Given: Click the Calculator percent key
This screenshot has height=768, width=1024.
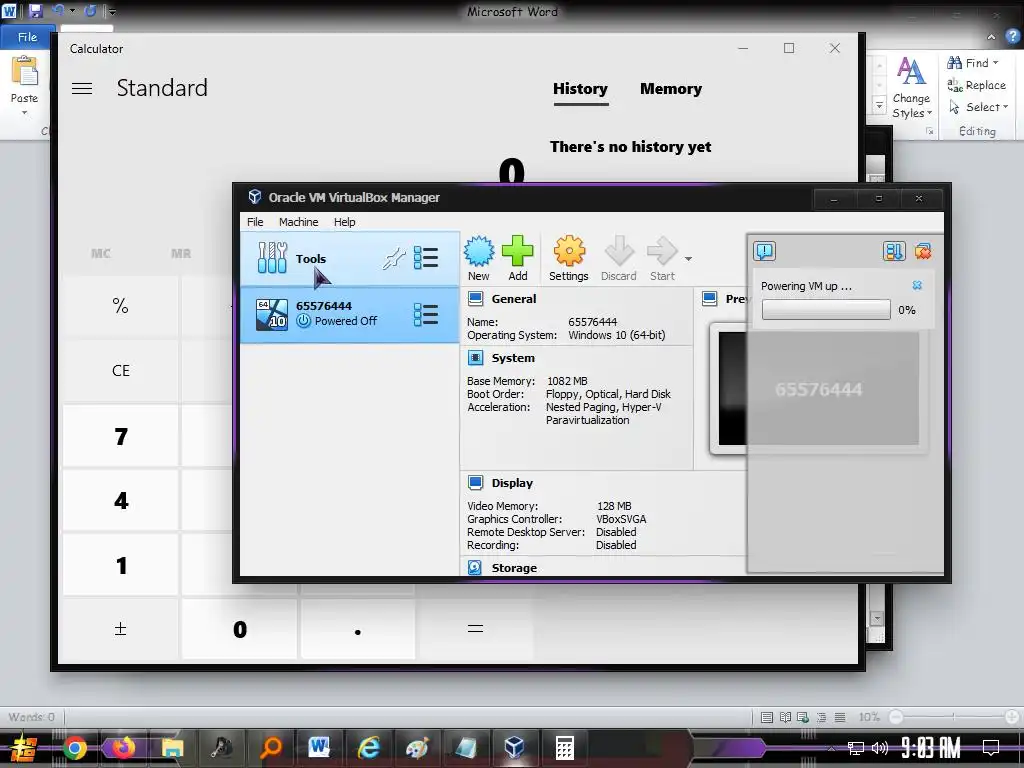Looking at the screenshot, I should coord(120,306).
